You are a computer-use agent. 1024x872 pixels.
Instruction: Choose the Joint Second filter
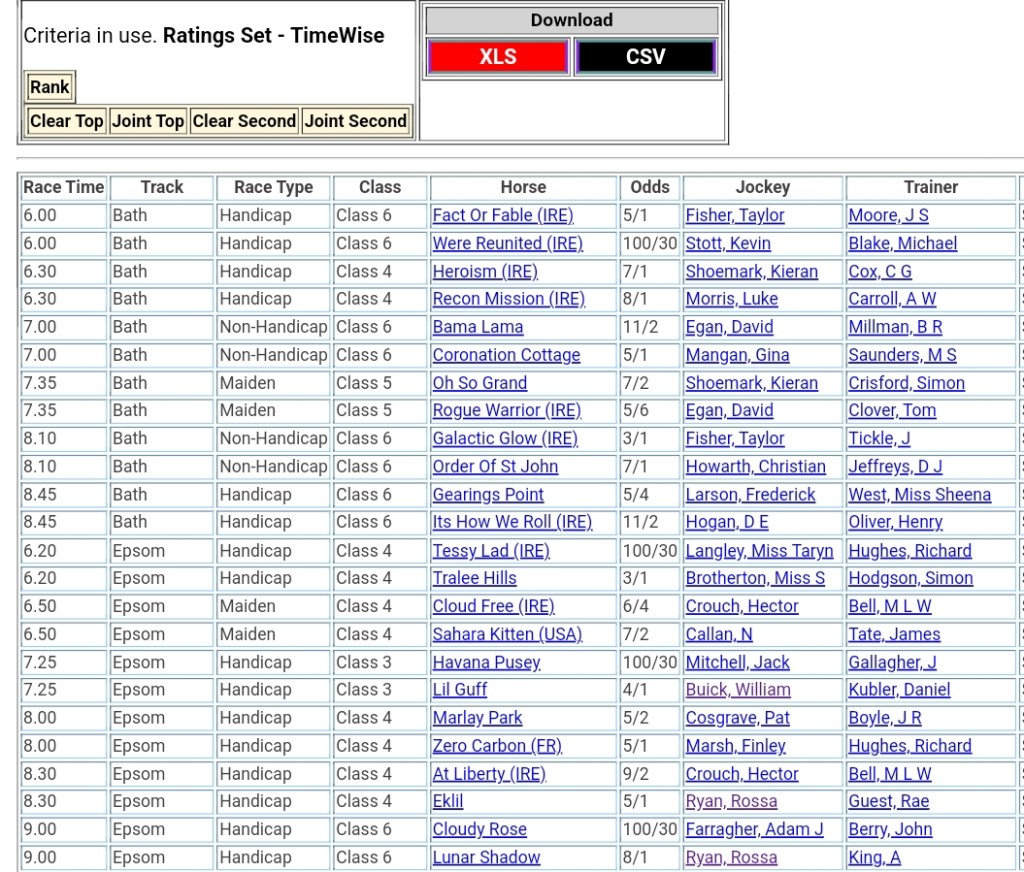[x=355, y=121]
